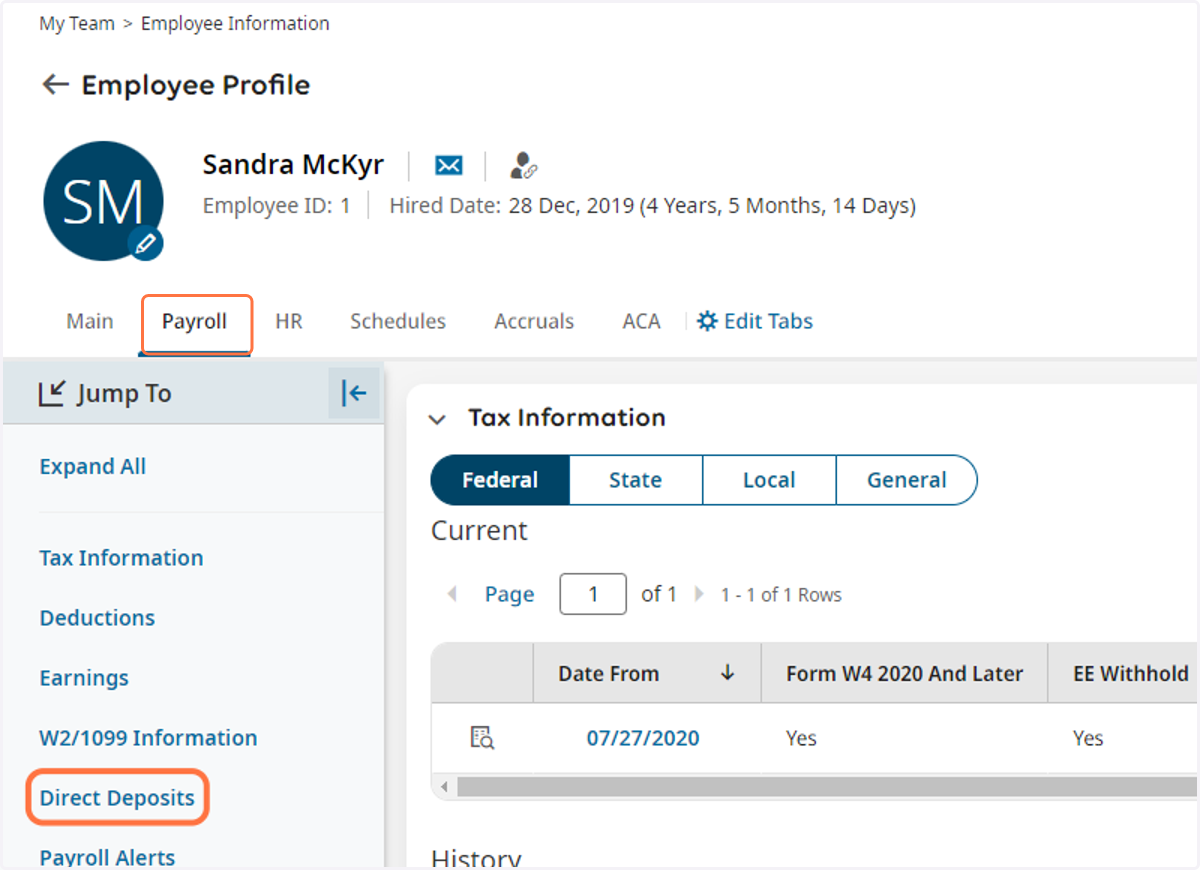This screenshot has height=870, width=1200.
Task: Jump to Payroll Alerts
Action: click(x=107, y=857)
